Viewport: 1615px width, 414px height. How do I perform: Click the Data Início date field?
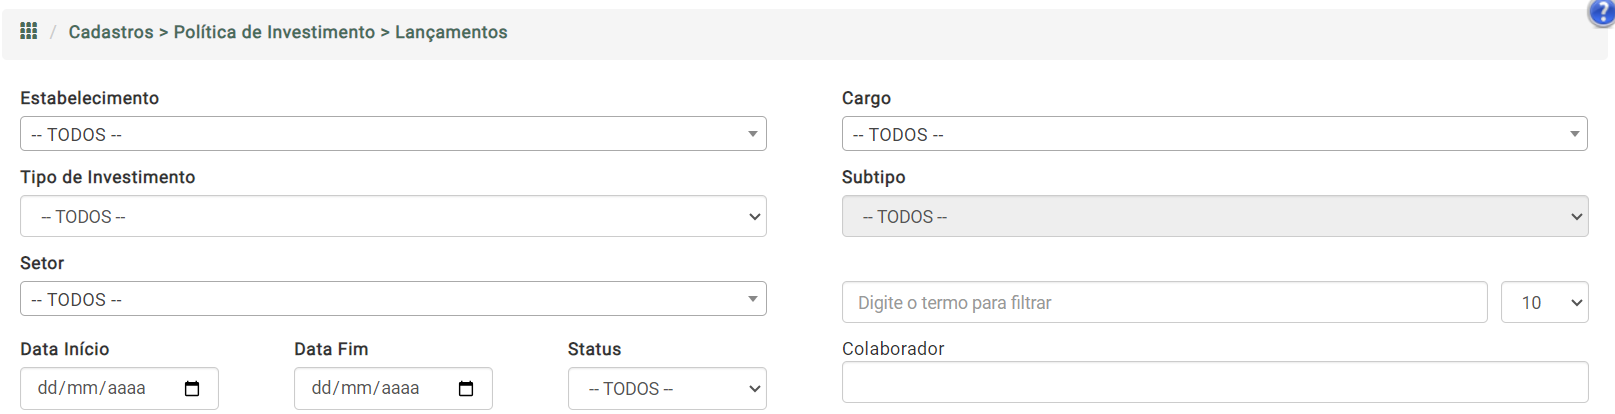pyautogui.click(x=119, y=388)
